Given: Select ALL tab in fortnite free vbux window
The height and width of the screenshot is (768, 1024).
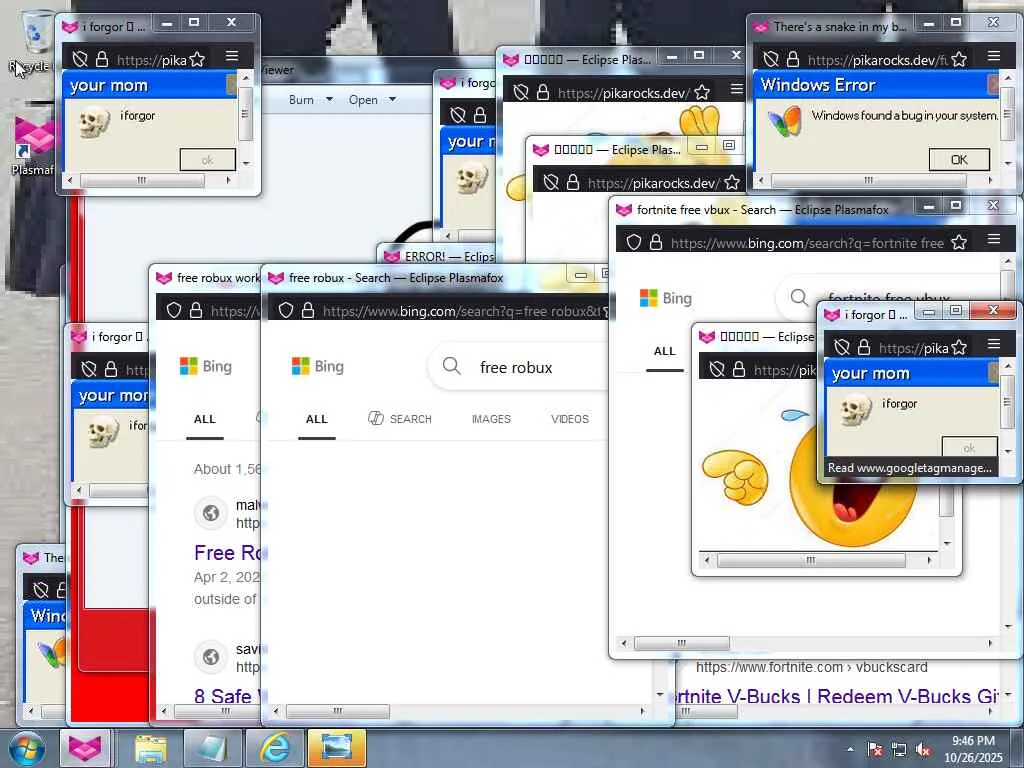Looking at the screenshot, I should click(665, 351).
